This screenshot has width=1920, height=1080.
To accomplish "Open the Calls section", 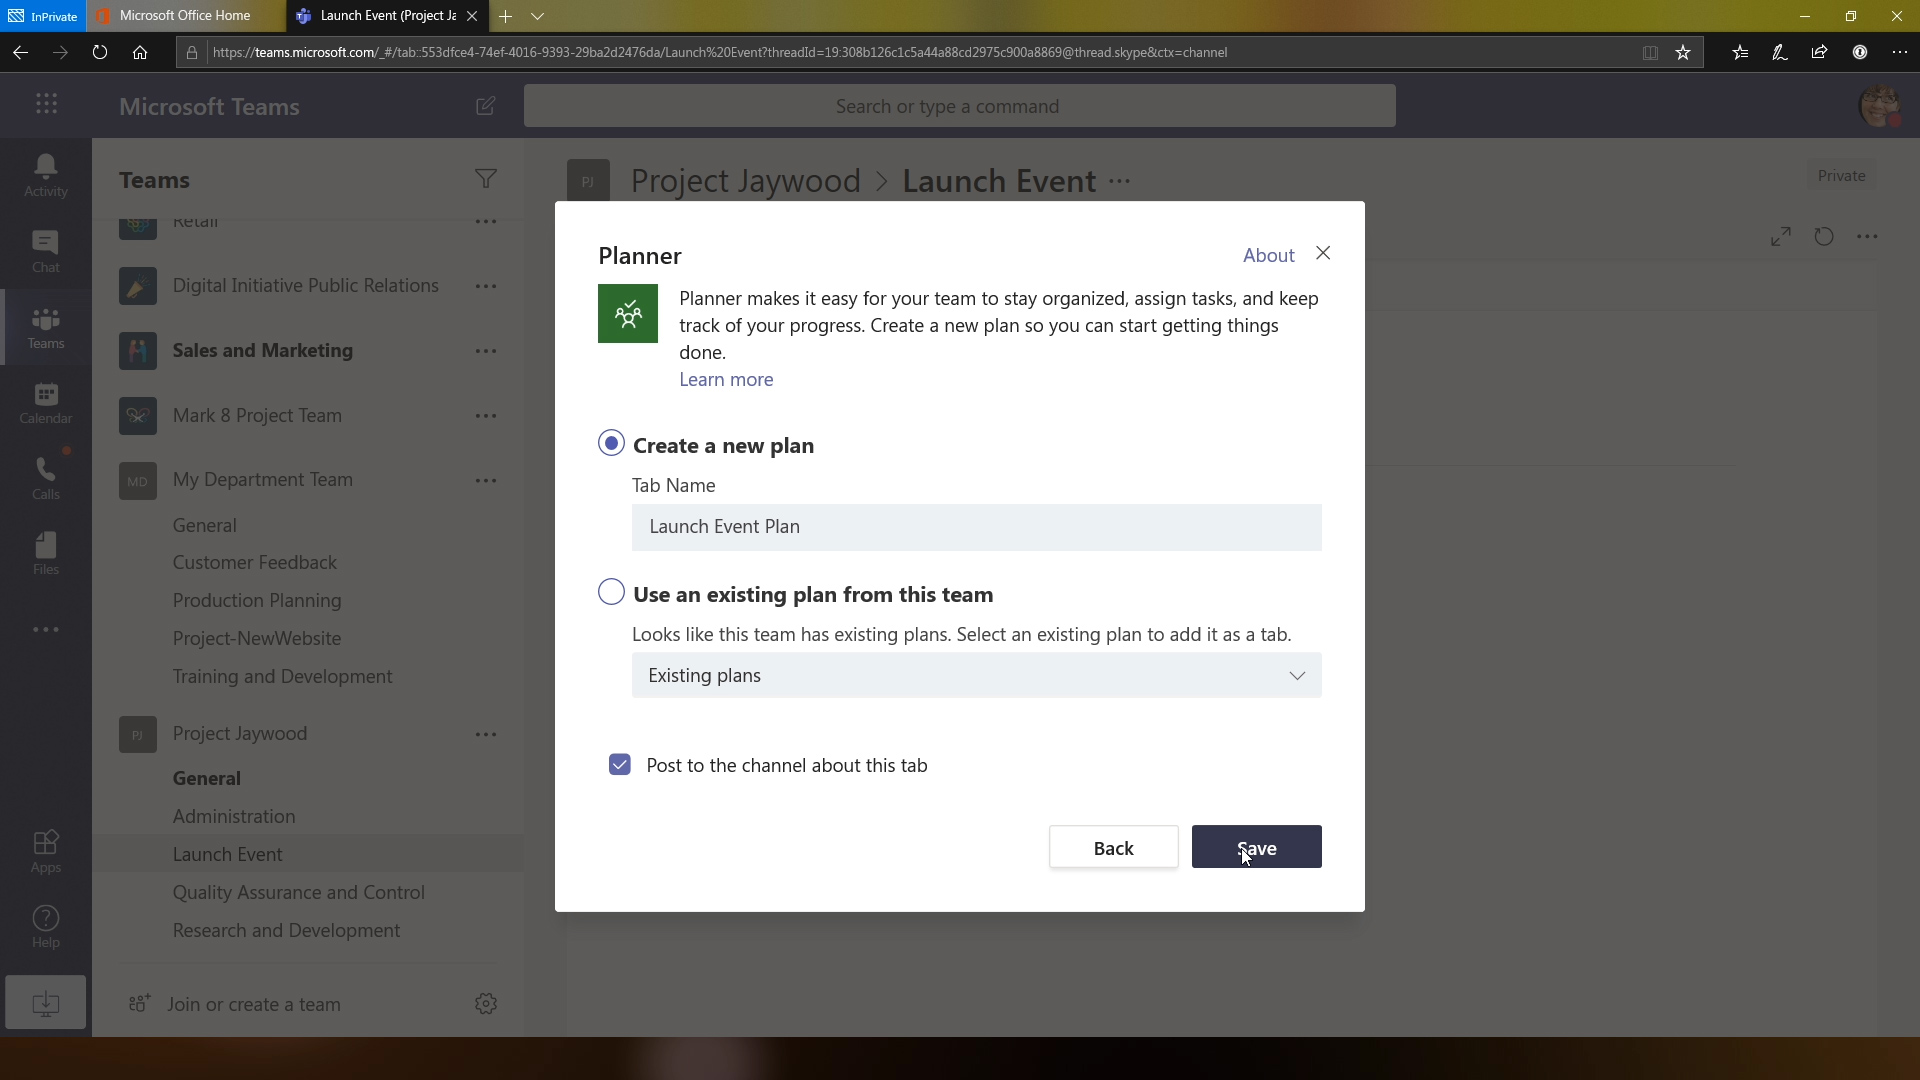I will [x=46, y=478].
